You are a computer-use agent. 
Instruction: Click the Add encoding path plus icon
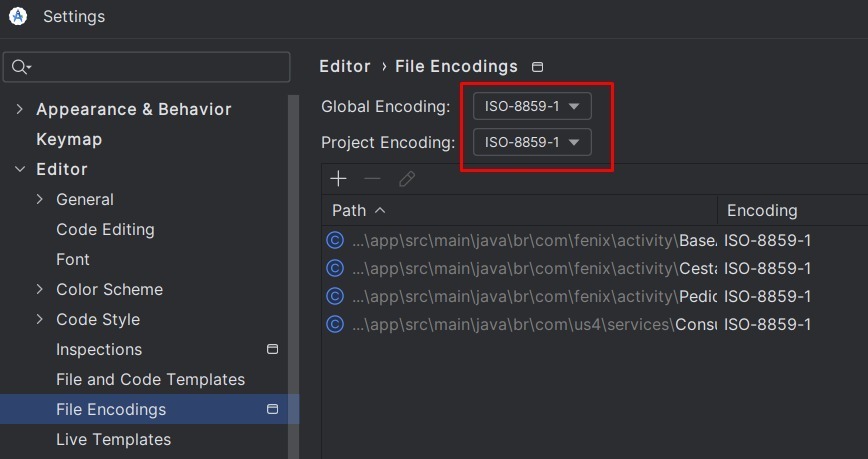click(338, 179)
